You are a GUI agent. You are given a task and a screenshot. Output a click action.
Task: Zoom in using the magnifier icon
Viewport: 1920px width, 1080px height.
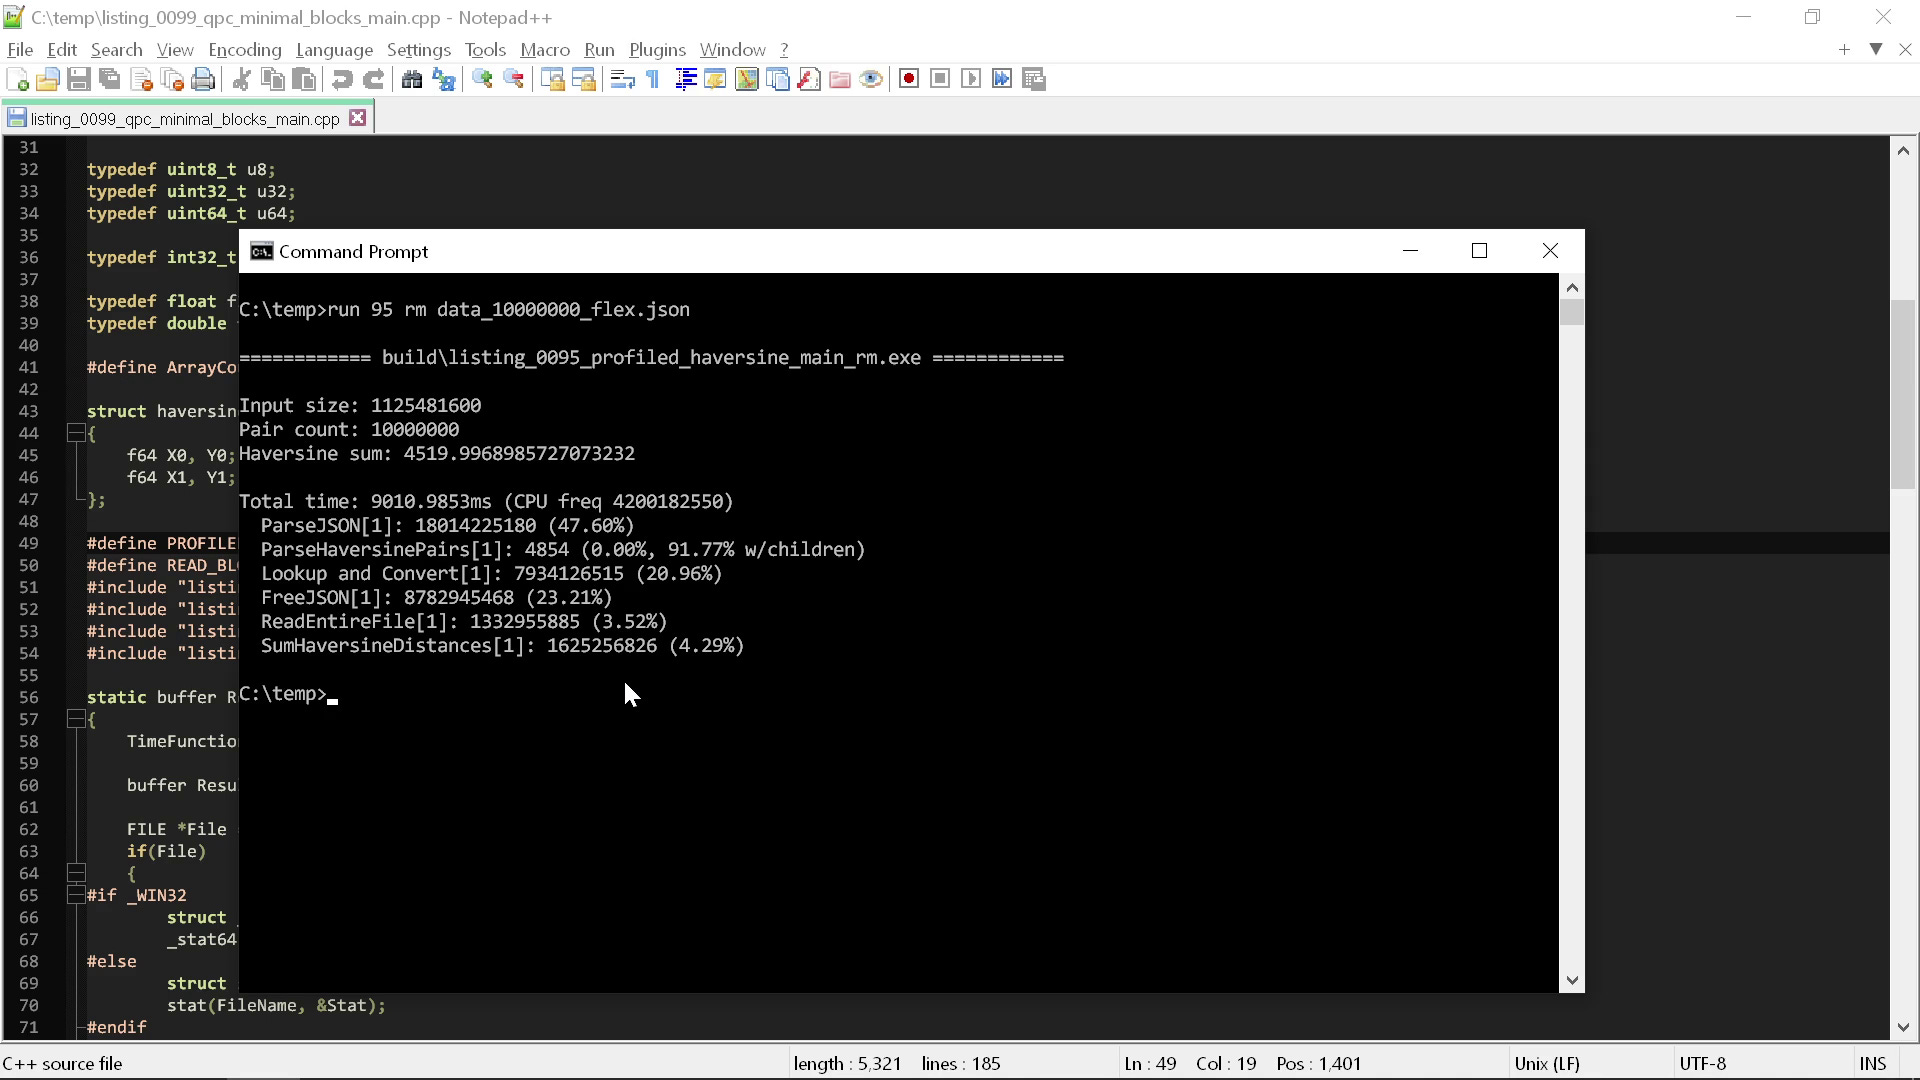coord(483,78)
